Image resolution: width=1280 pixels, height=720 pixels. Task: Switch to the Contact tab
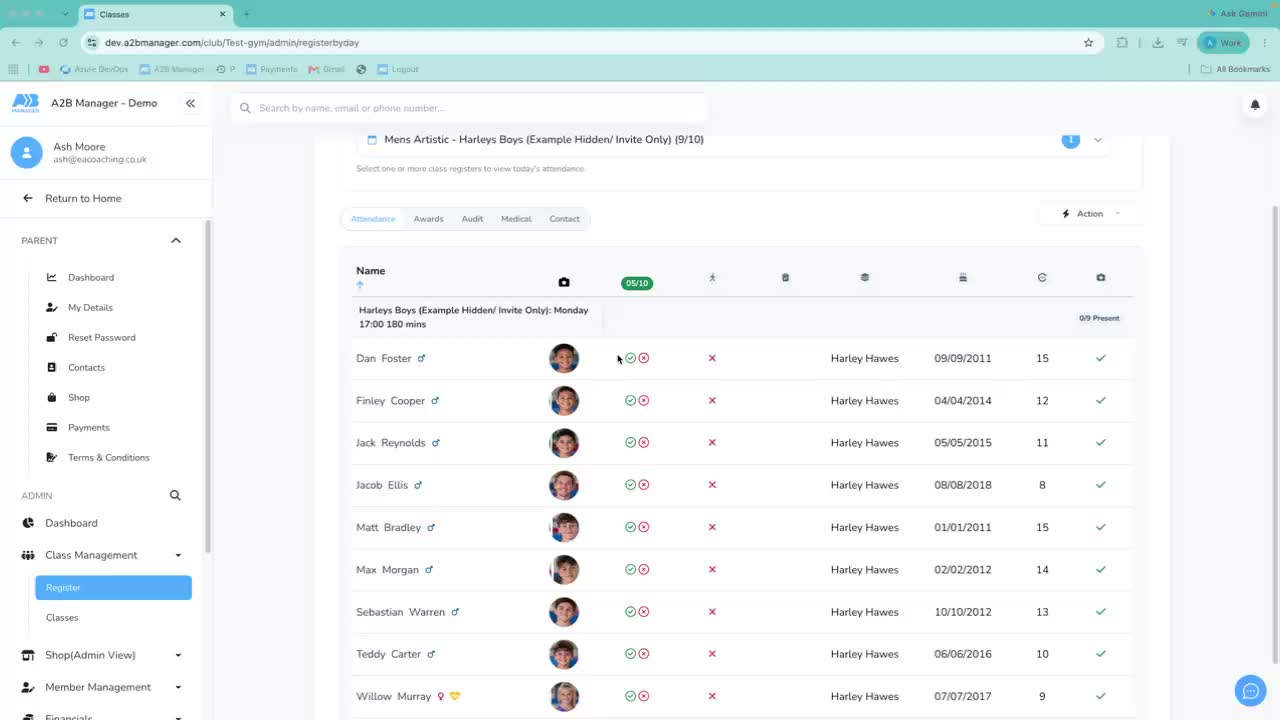[564, 219]
